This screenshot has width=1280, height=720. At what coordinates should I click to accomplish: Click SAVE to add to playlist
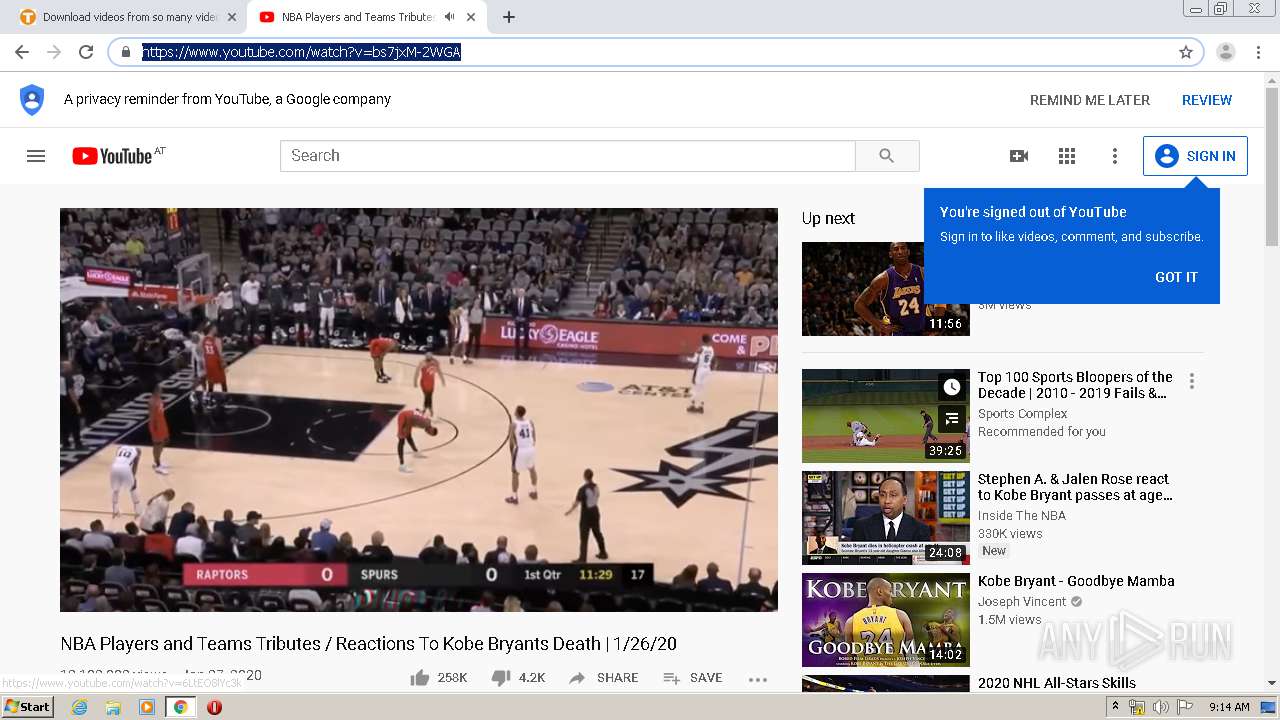(x=692, y=678)
